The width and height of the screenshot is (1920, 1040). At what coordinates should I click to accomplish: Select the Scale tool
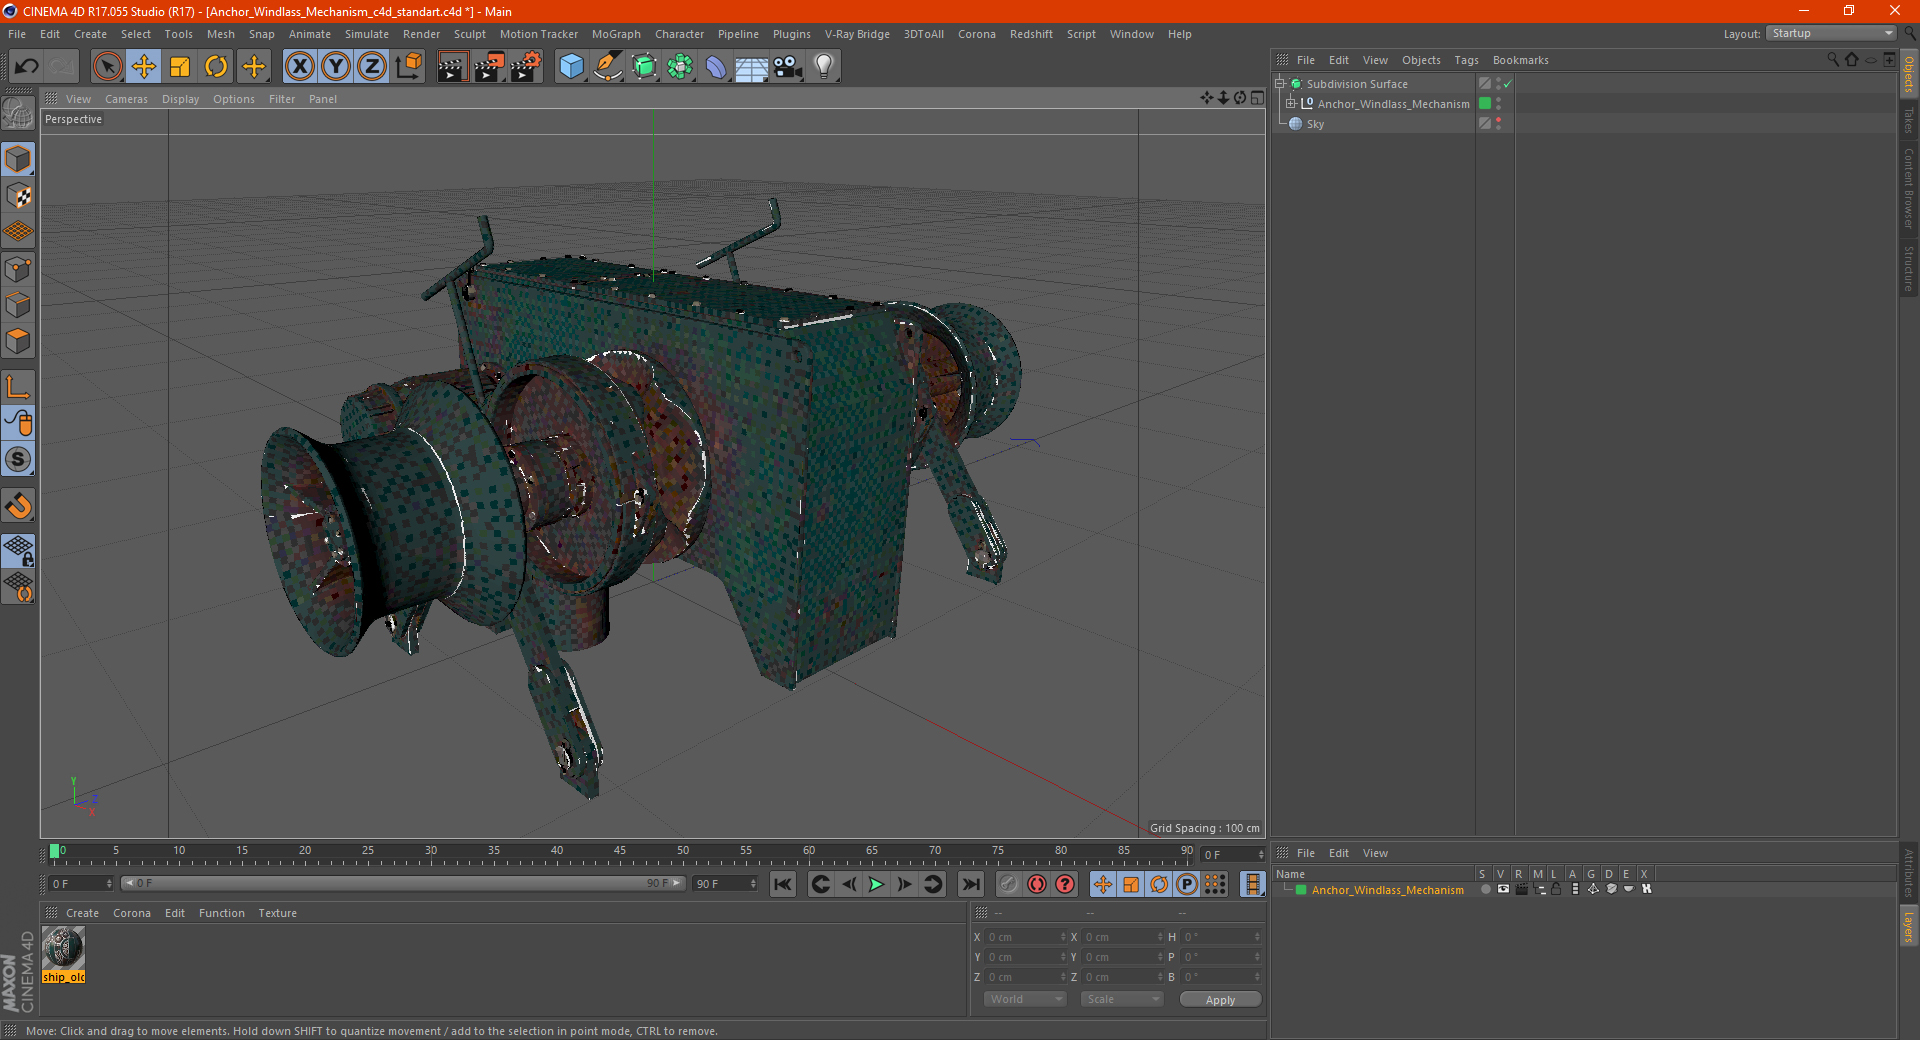(180, 67)
